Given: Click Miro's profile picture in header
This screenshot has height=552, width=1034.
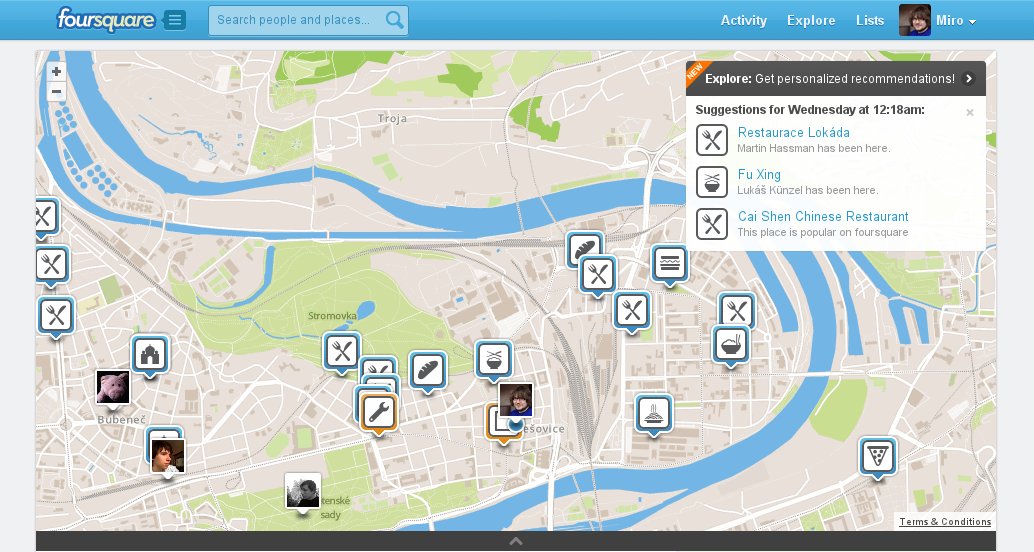Looking at the screenshot, I should point(915,20).
